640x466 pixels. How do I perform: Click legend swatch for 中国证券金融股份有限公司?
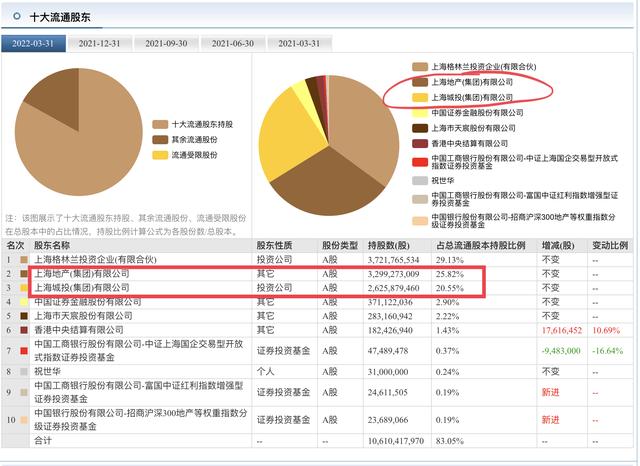coord(420,113)
